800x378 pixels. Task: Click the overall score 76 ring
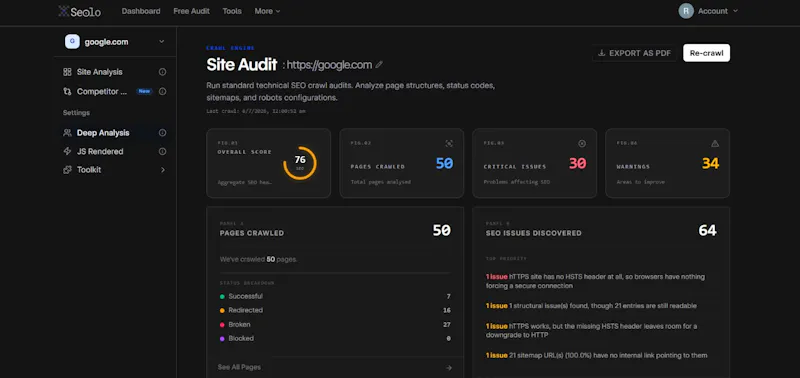[300, 163]
